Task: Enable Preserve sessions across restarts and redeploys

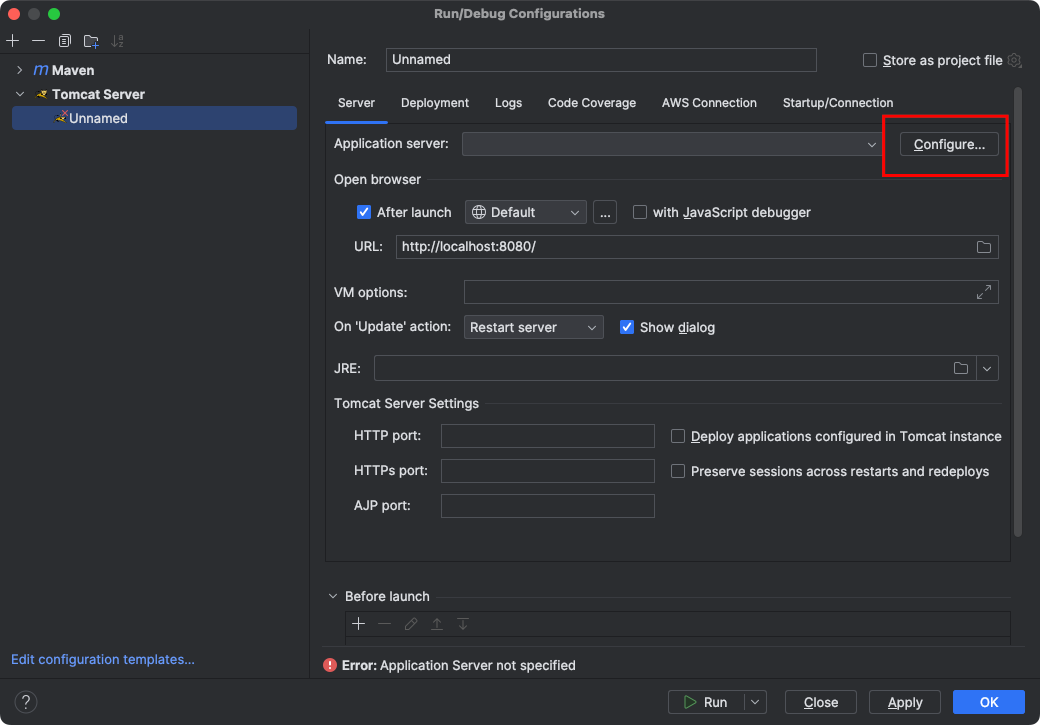Action: (678, 471)
